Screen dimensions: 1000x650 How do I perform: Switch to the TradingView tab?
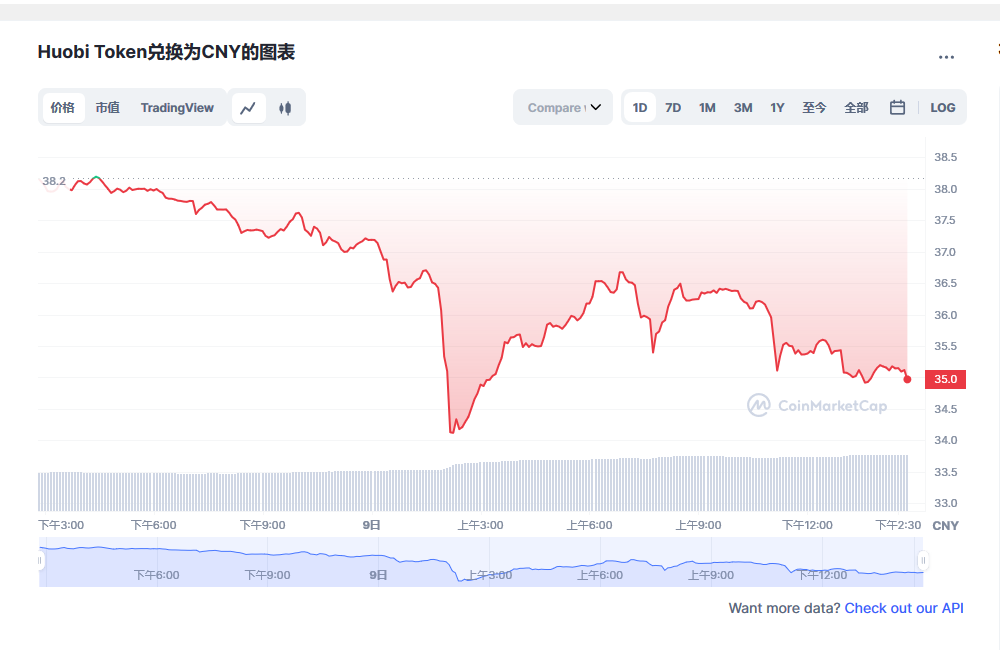click(177, 107)
